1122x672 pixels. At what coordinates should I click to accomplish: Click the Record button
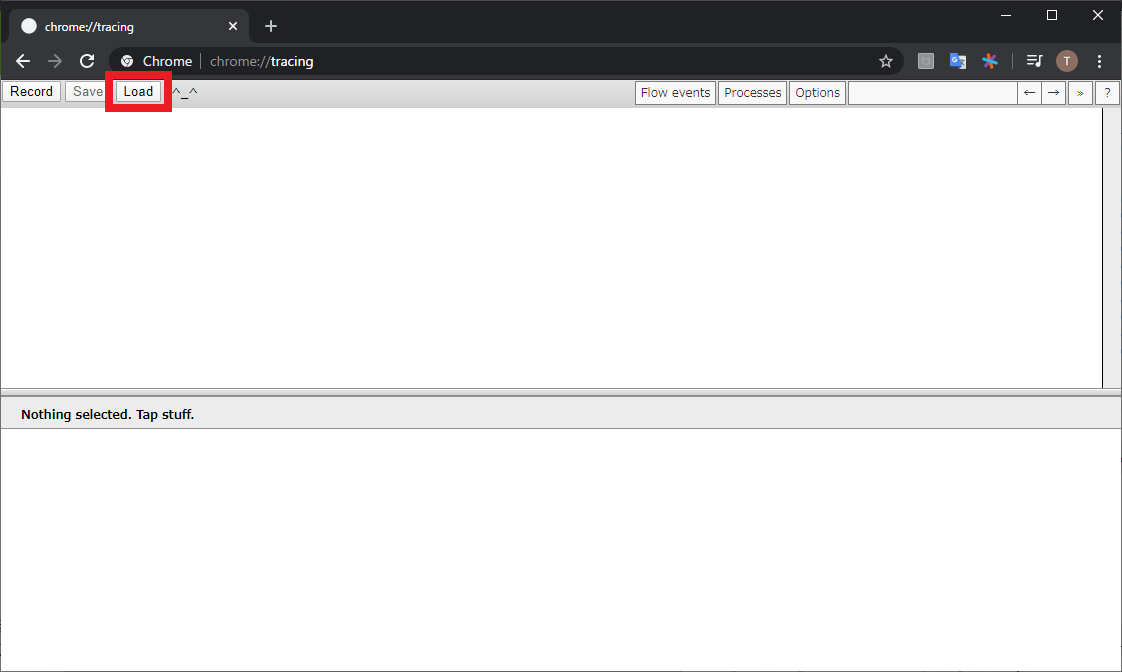[x=31, y=92]
